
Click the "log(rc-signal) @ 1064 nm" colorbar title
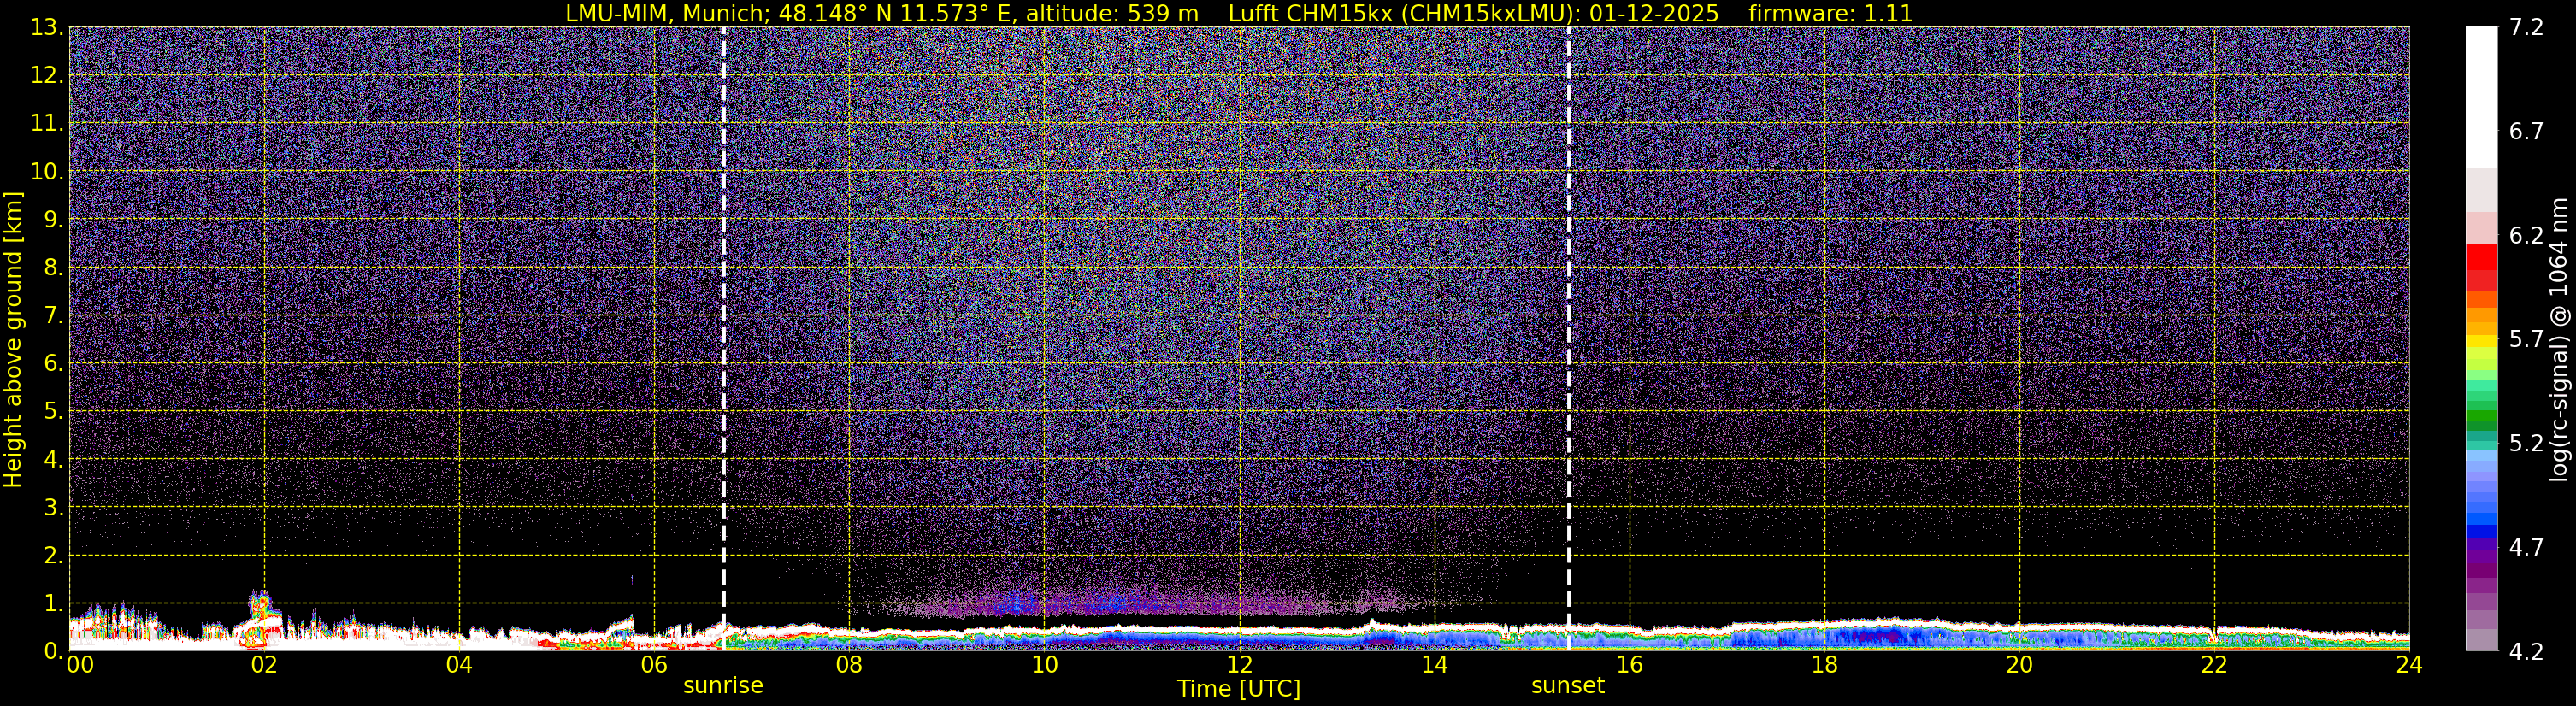2559,339
